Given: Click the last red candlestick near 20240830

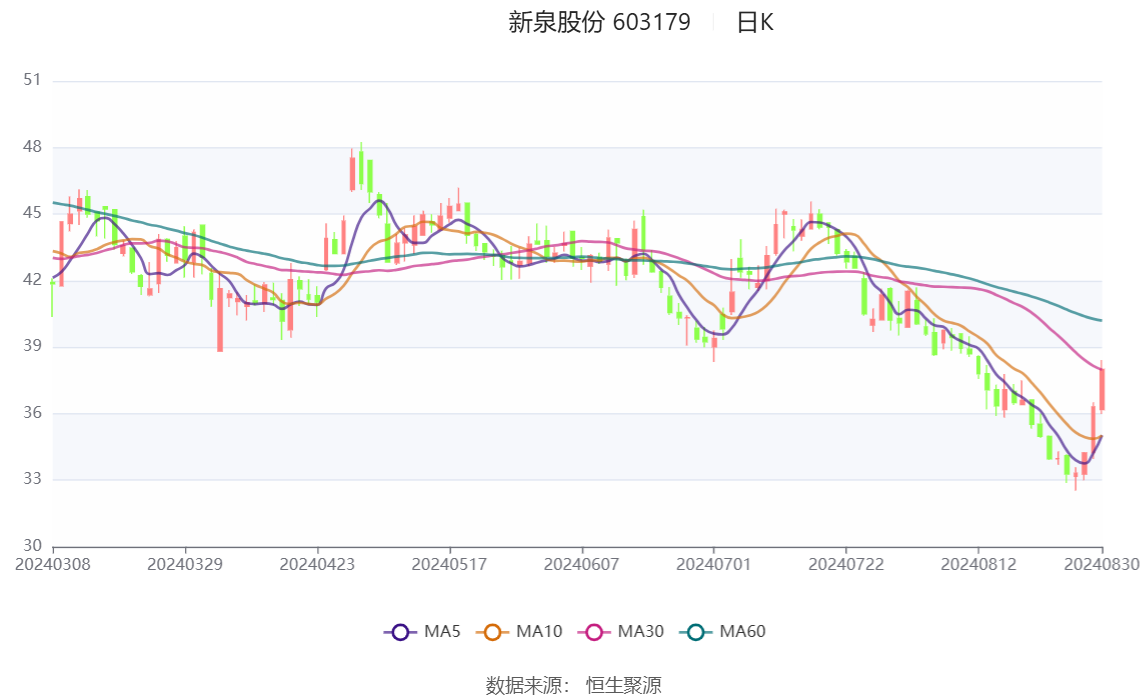Looking at the screenshot, I should coord(1102,389).
